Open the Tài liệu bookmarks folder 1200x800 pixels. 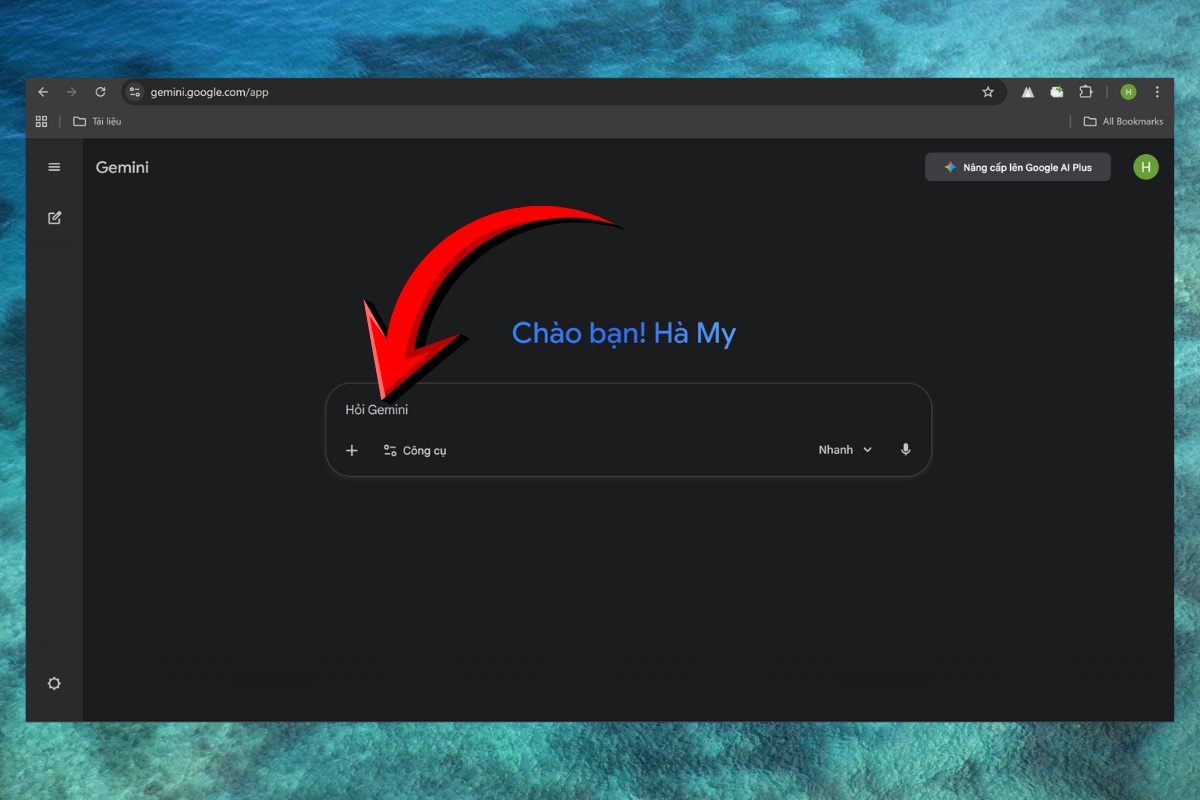(97, 121)
